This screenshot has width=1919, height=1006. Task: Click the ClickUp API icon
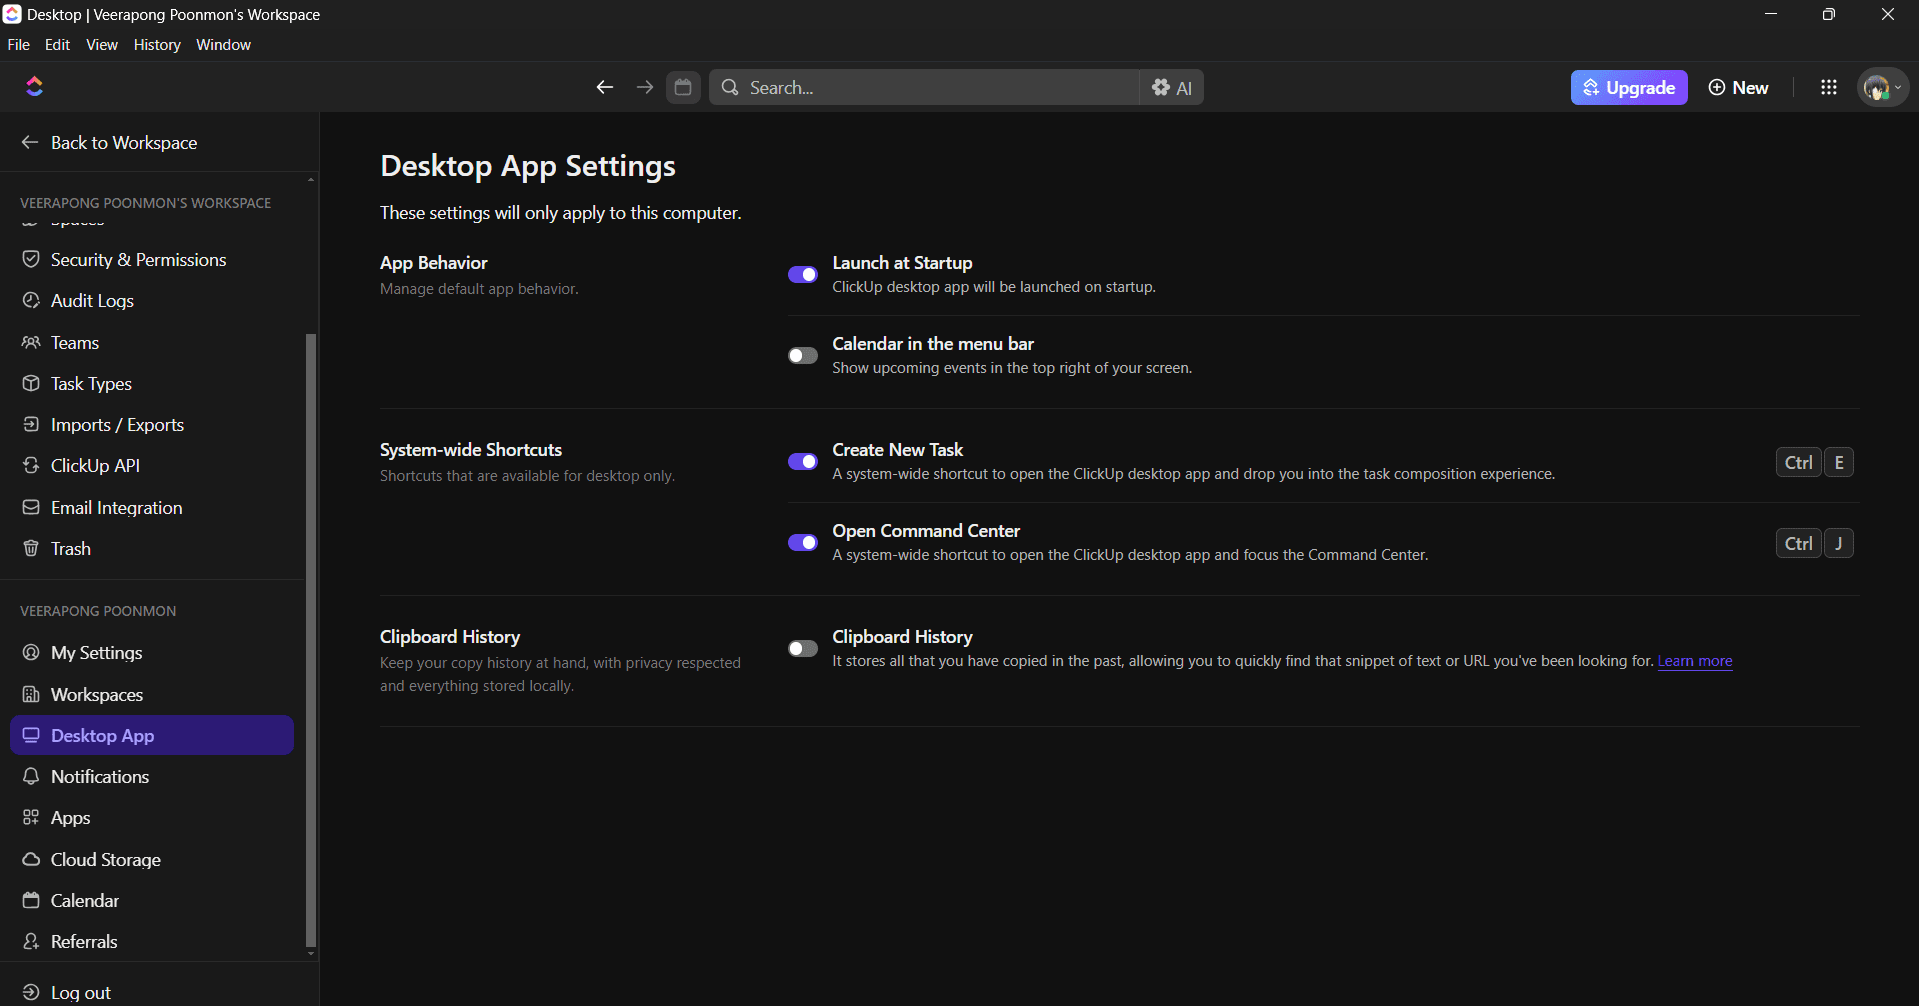coord(31,465)
